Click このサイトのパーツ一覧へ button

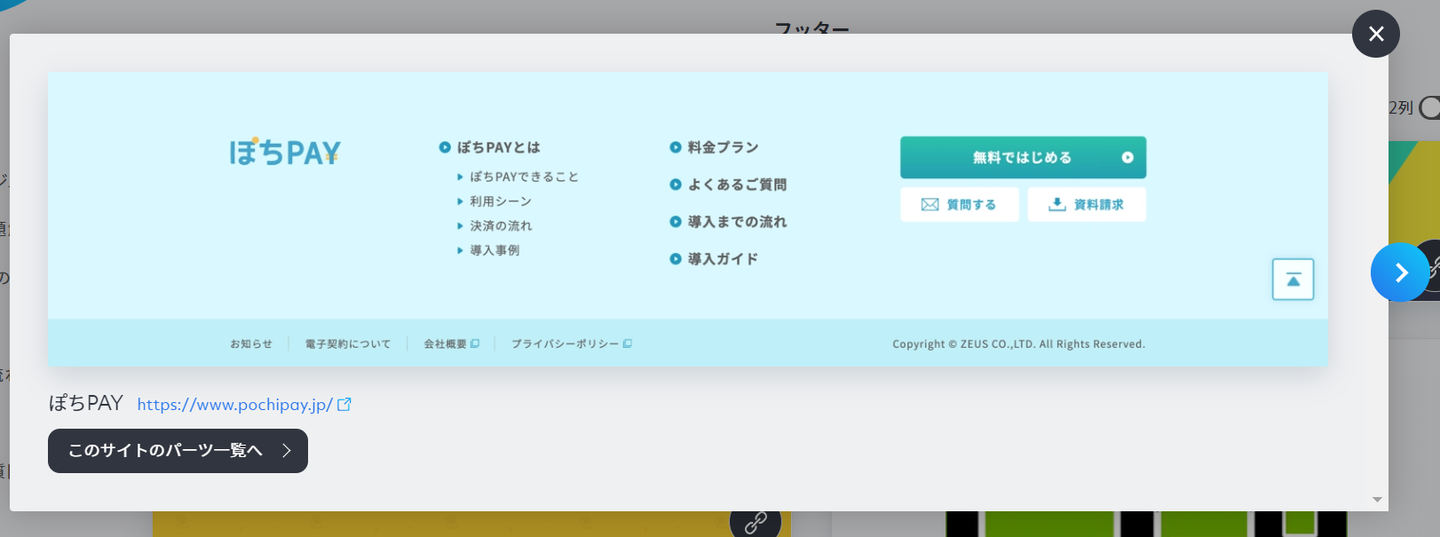coord(178,451)
